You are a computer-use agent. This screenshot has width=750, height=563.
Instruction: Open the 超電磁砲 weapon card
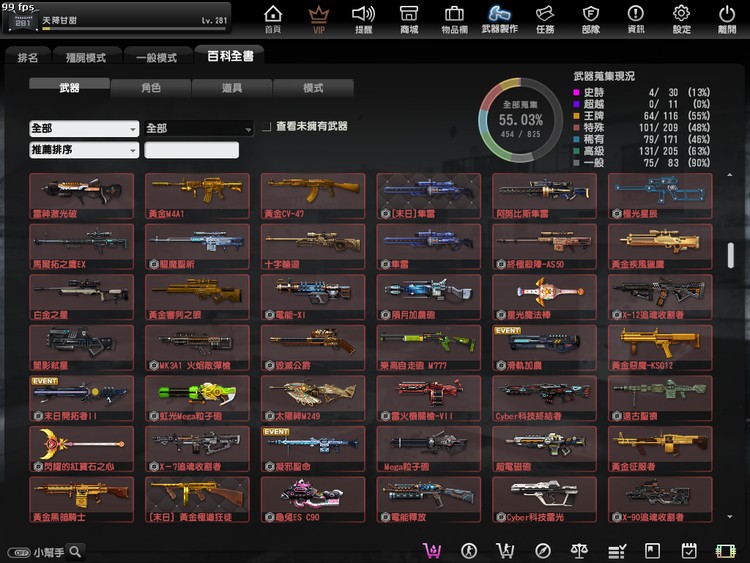pos(544,449)
